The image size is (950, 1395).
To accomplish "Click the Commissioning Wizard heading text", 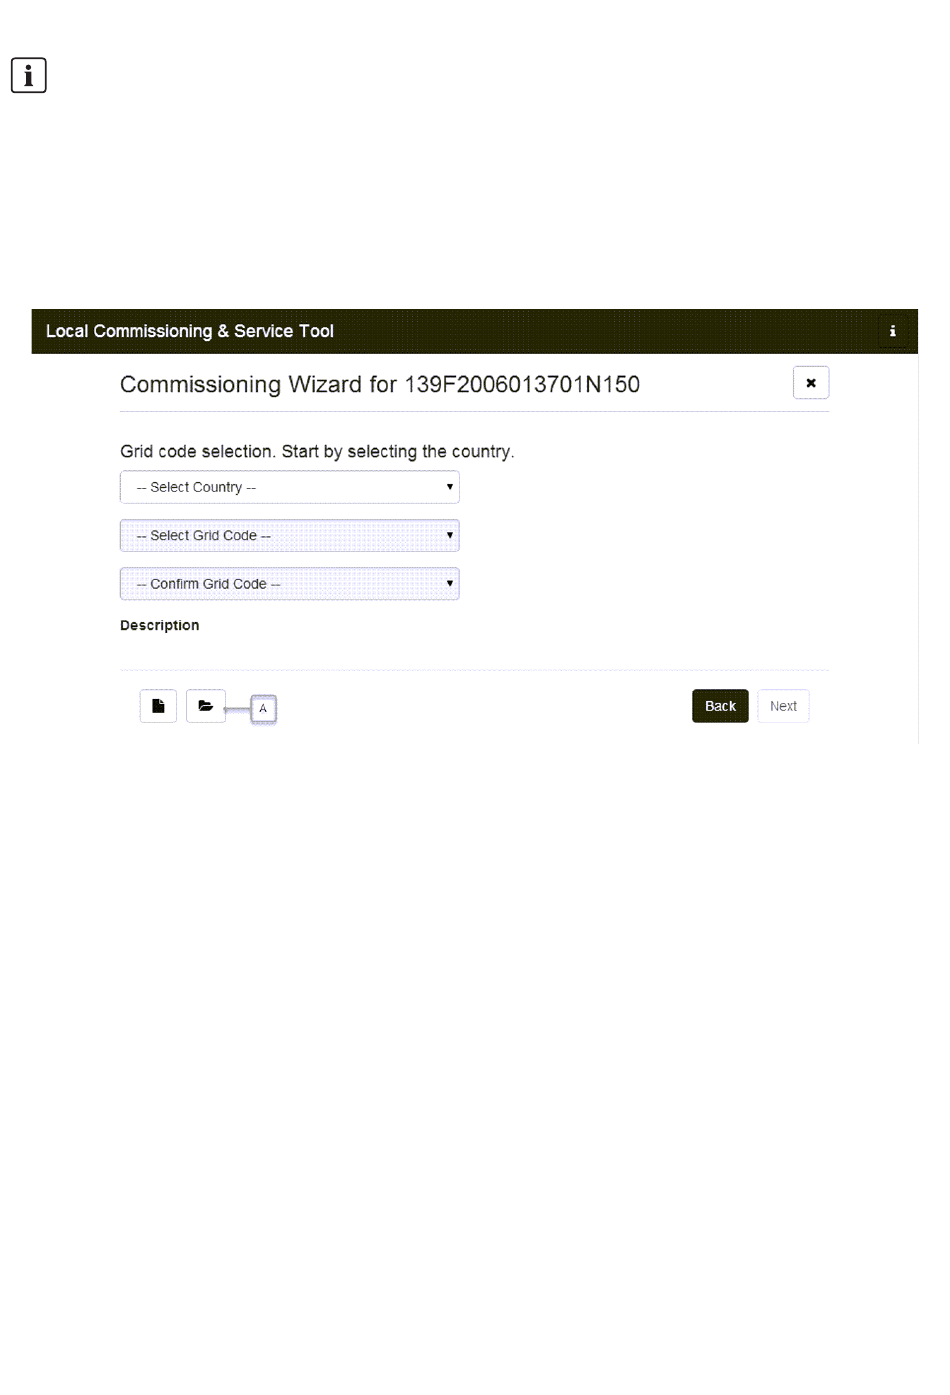I will click(x=380, y=385).
